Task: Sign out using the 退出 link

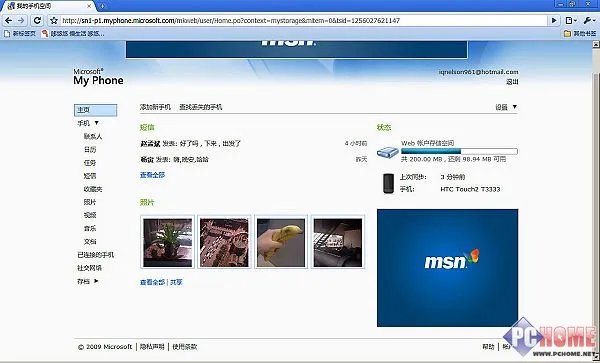Action: 512,82
